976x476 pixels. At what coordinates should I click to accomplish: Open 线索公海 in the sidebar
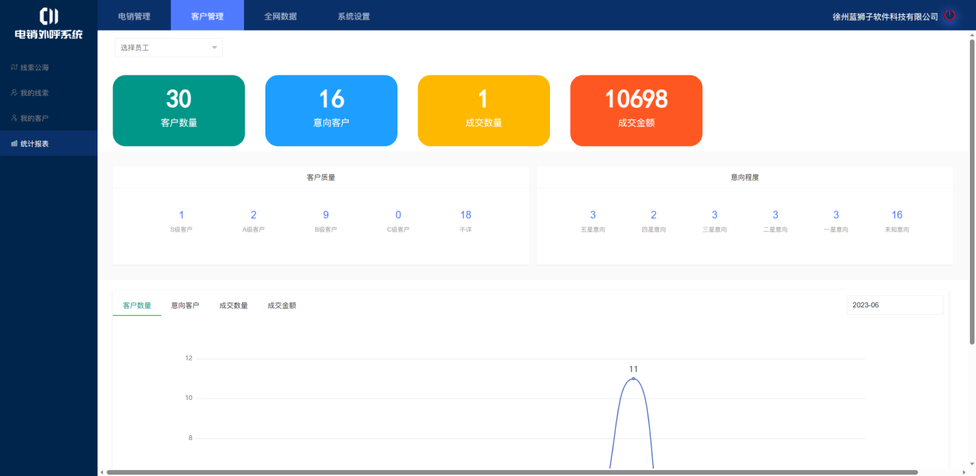(34, 68)
